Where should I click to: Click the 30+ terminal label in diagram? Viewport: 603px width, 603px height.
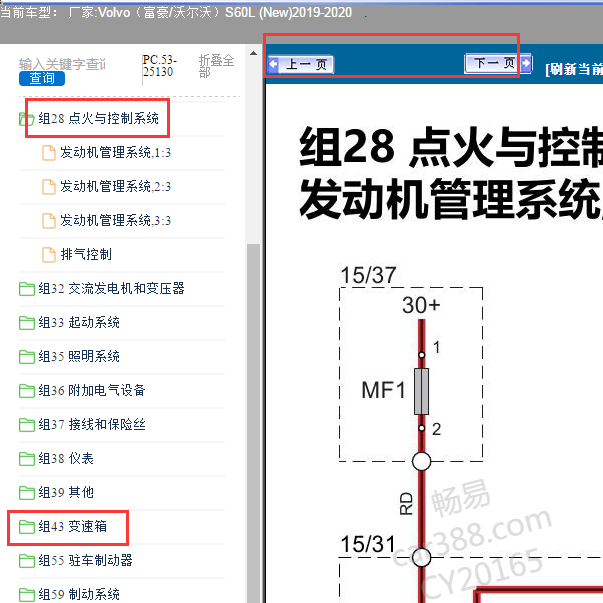pyautogui.click(x=421, y=305)
